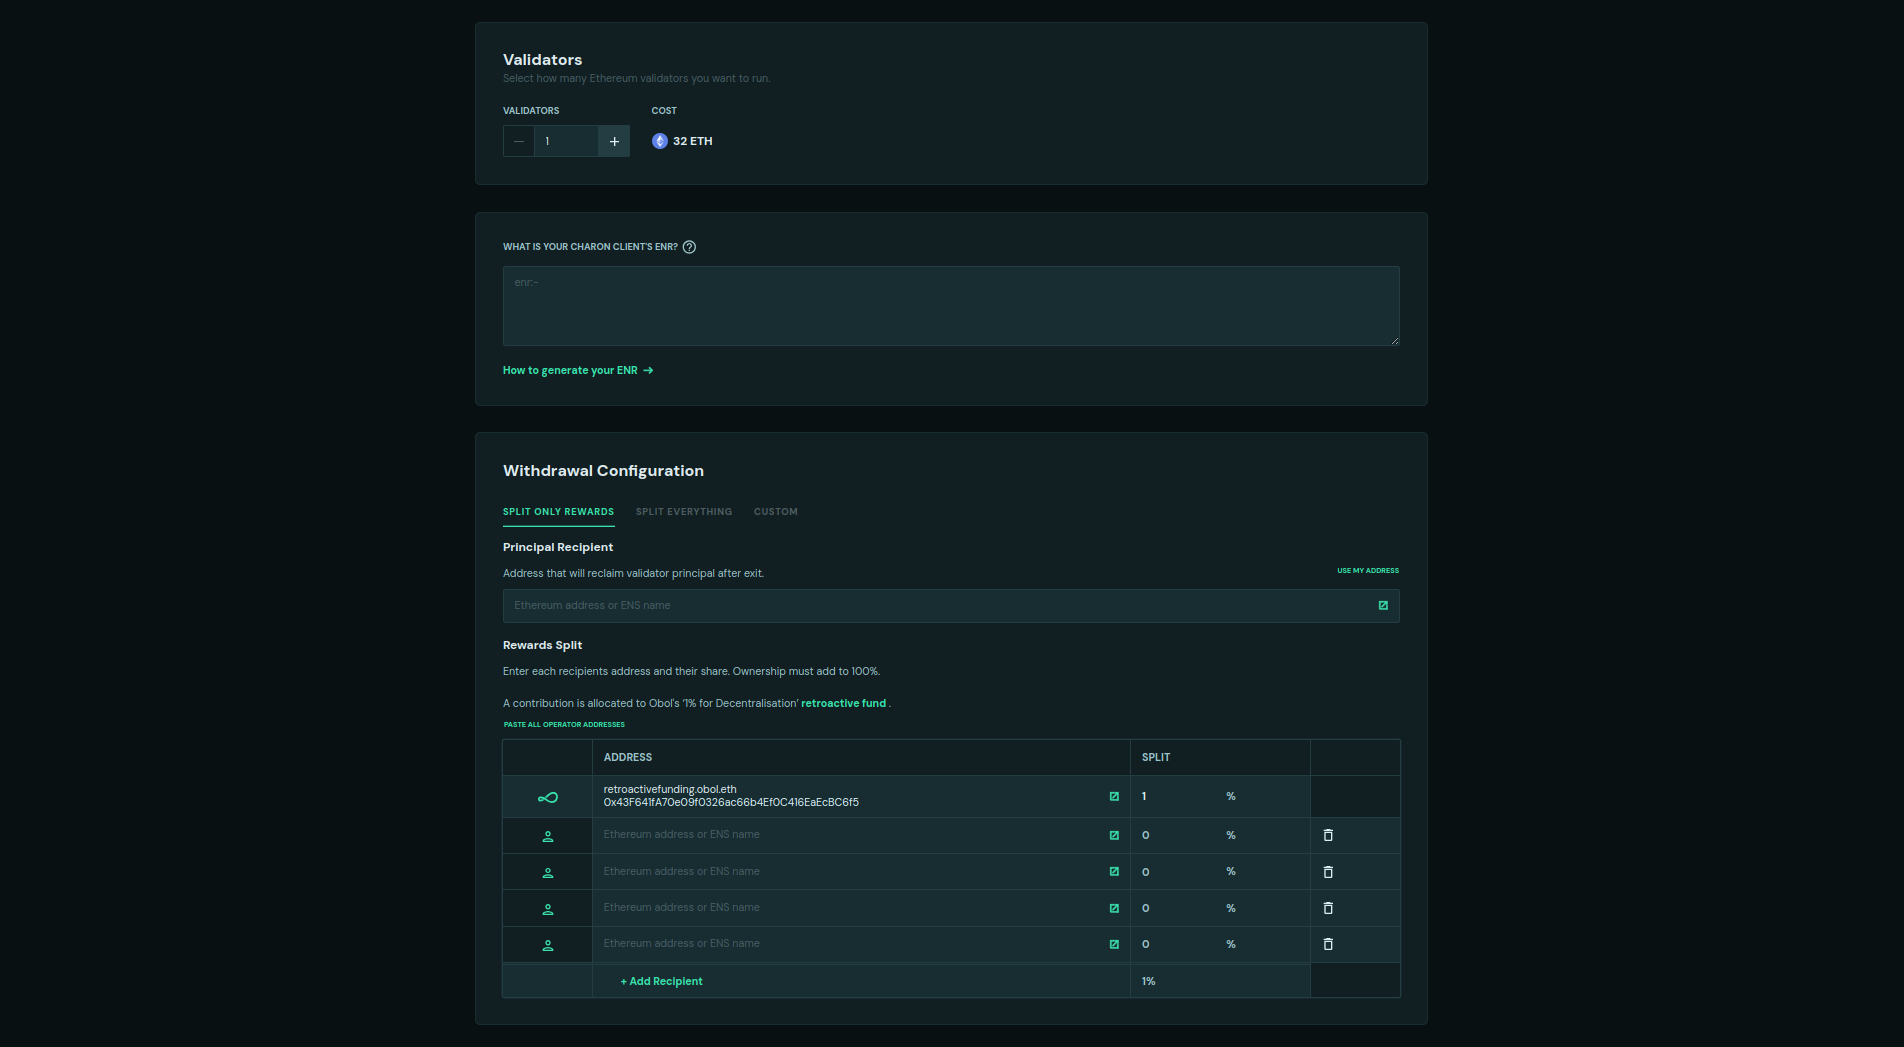Remove the last recipient row via trash icon
This screenshot has width=1904, height=1047.
point(1328,944)
